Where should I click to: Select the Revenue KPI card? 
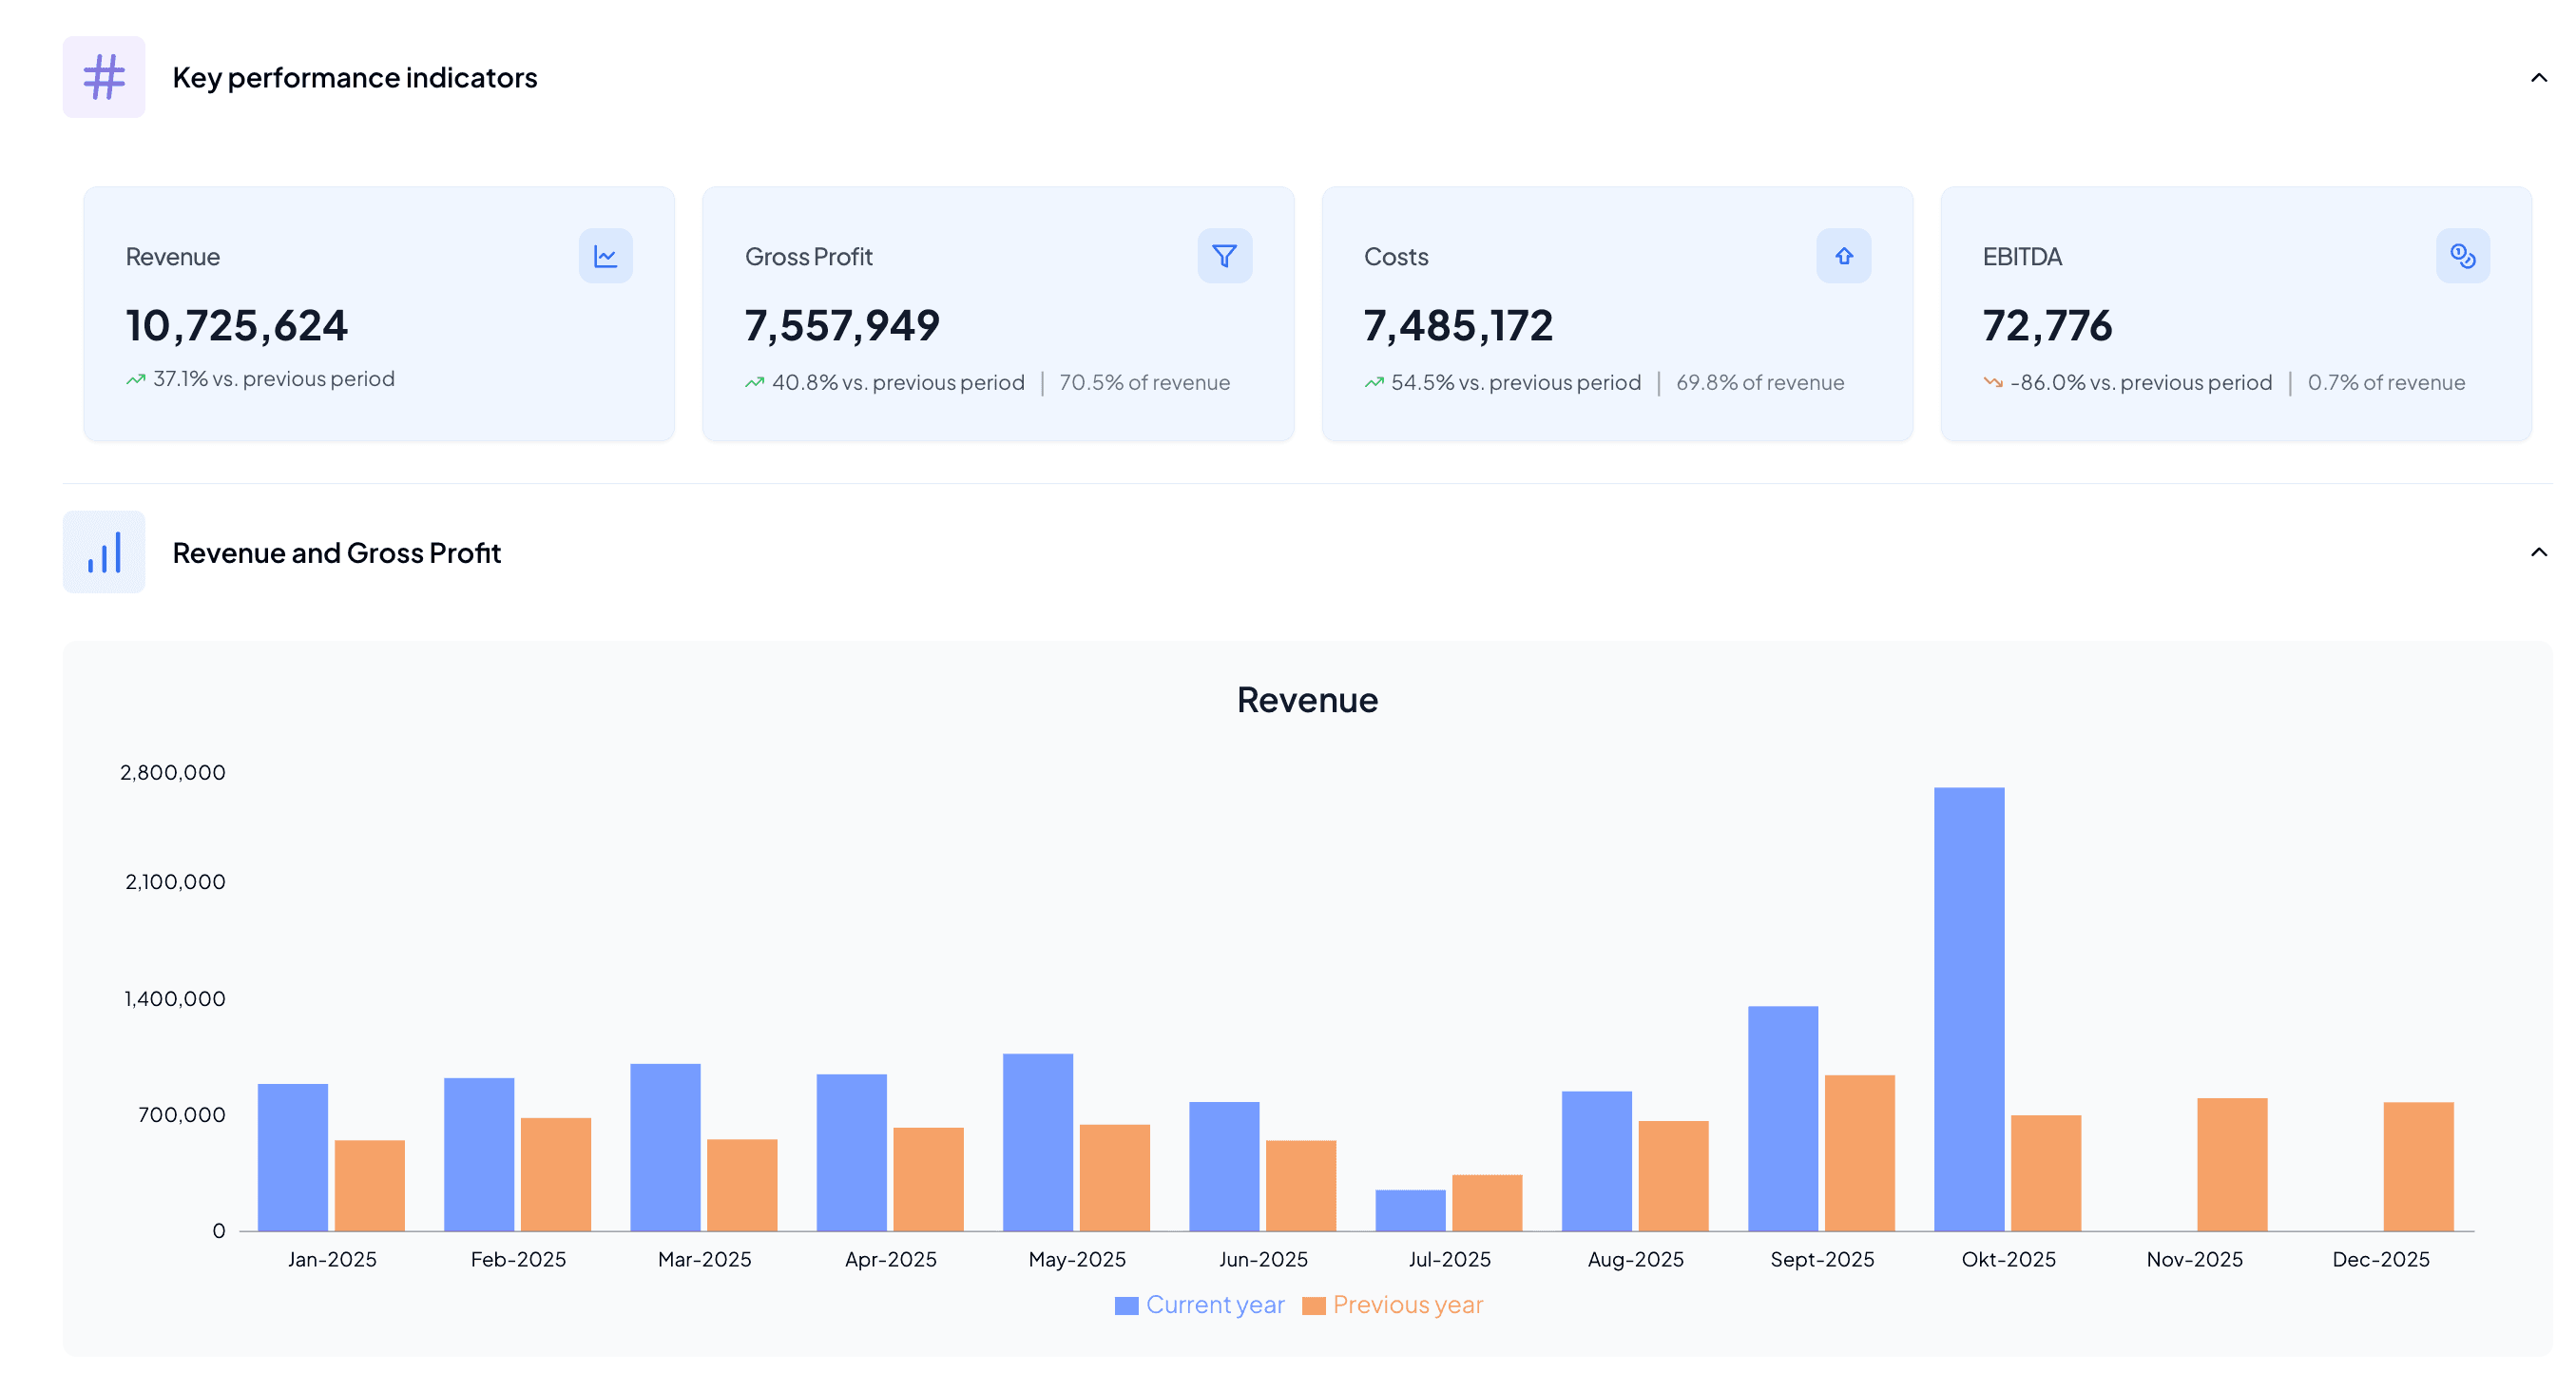pos(380,313)
